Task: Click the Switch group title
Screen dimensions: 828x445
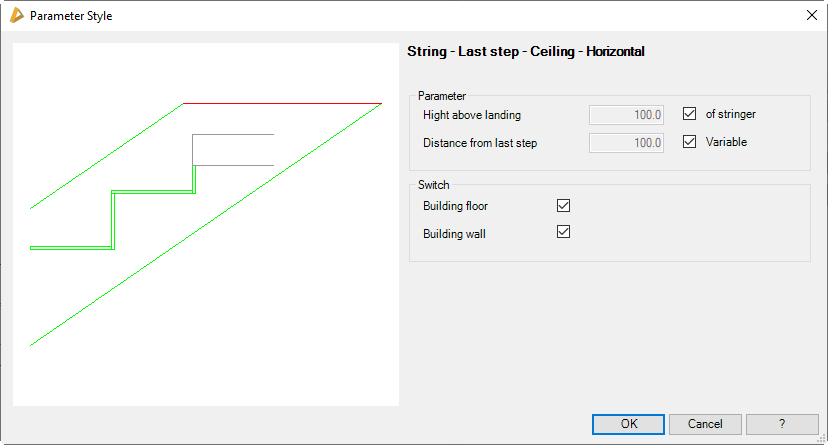Action: click(434, 185)
